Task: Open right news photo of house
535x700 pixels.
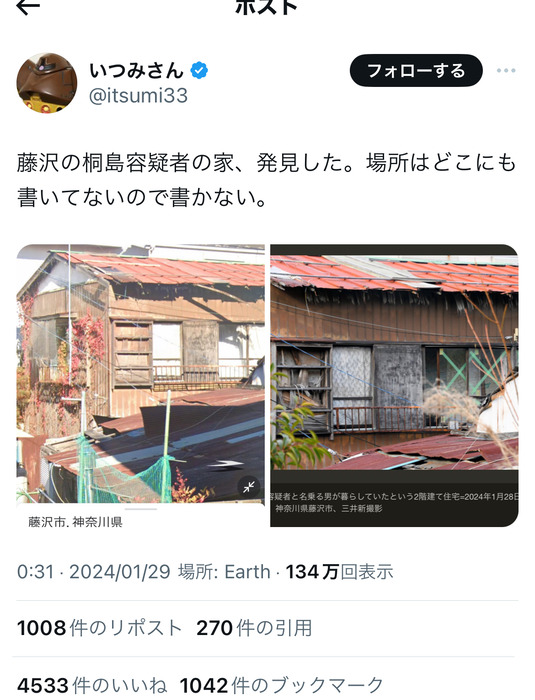Action: (x=394, y=385)
